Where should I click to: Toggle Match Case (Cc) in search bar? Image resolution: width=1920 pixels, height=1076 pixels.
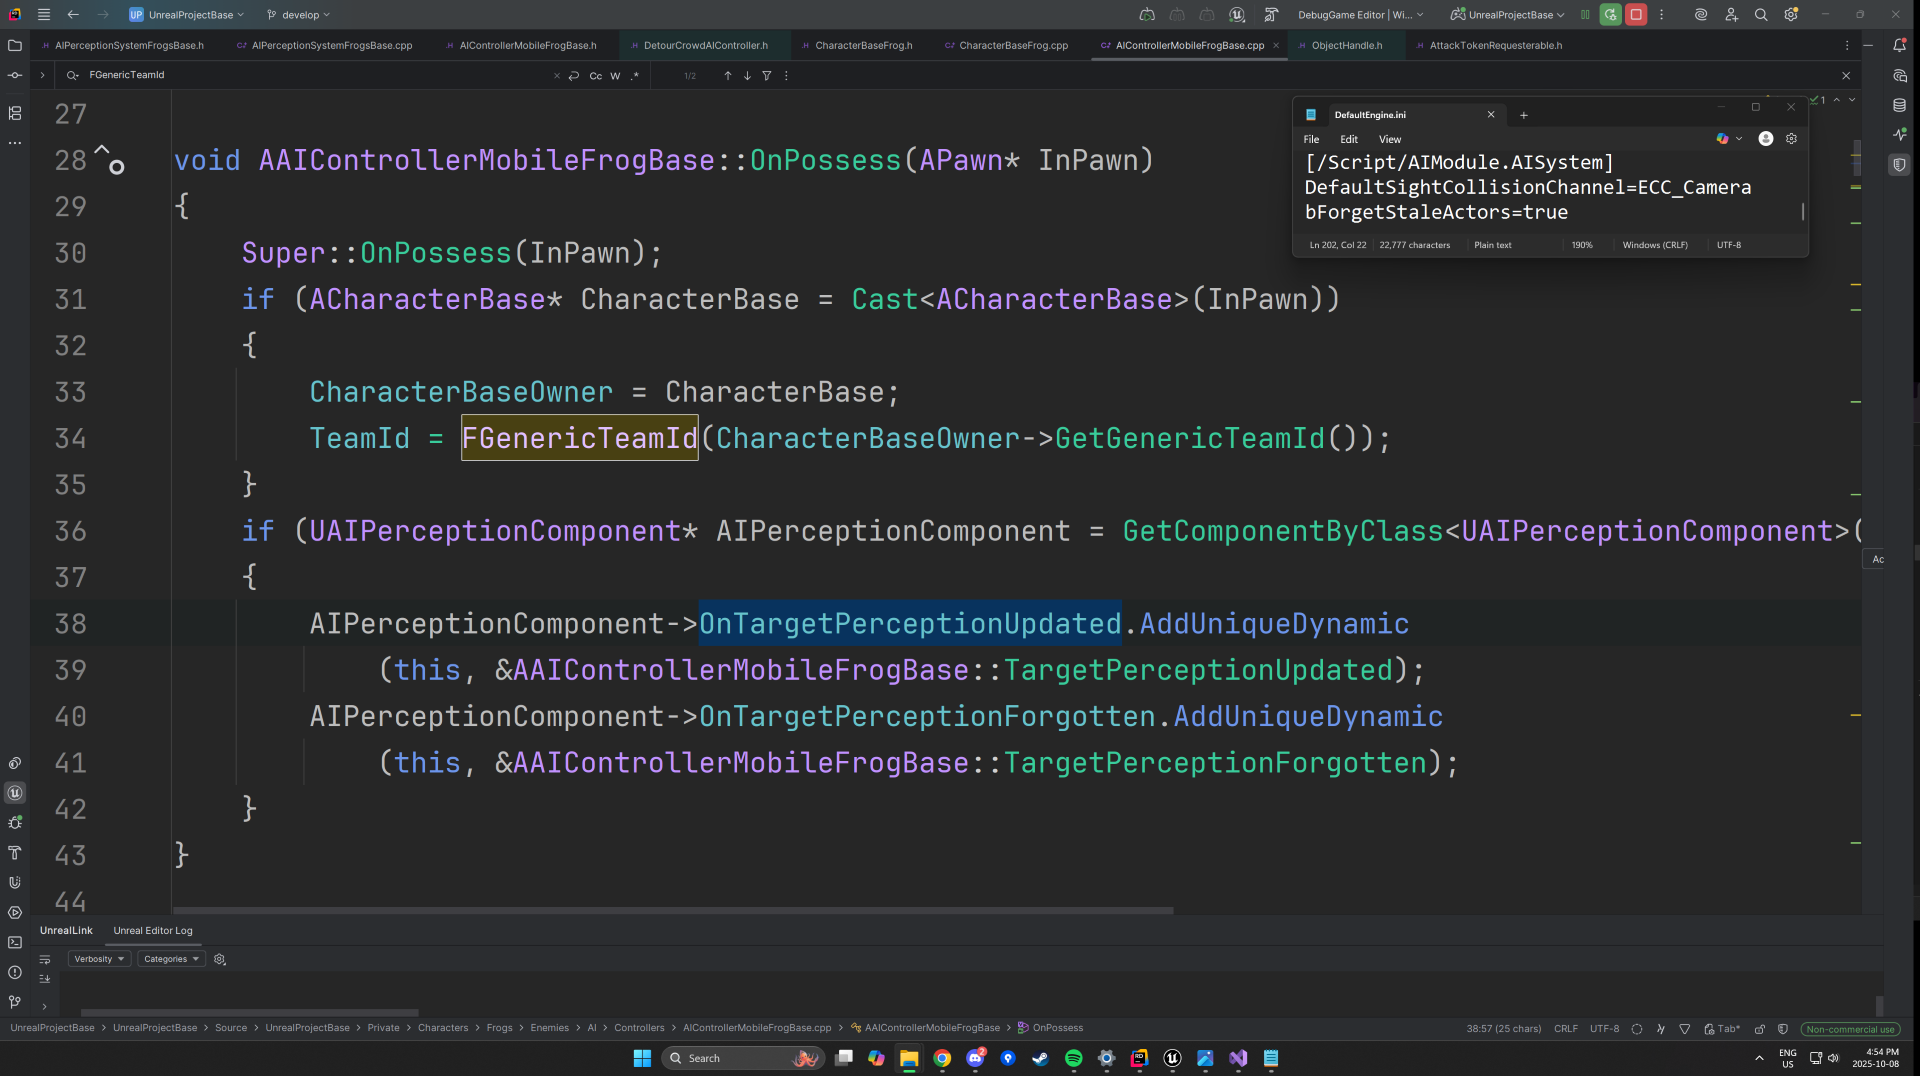coord(596,76)
